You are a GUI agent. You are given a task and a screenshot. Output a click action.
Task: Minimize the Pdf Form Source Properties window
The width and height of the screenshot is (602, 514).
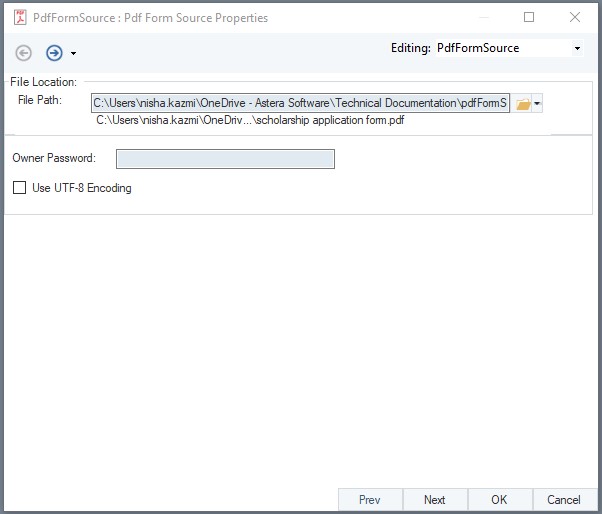(x=483, y=17)
